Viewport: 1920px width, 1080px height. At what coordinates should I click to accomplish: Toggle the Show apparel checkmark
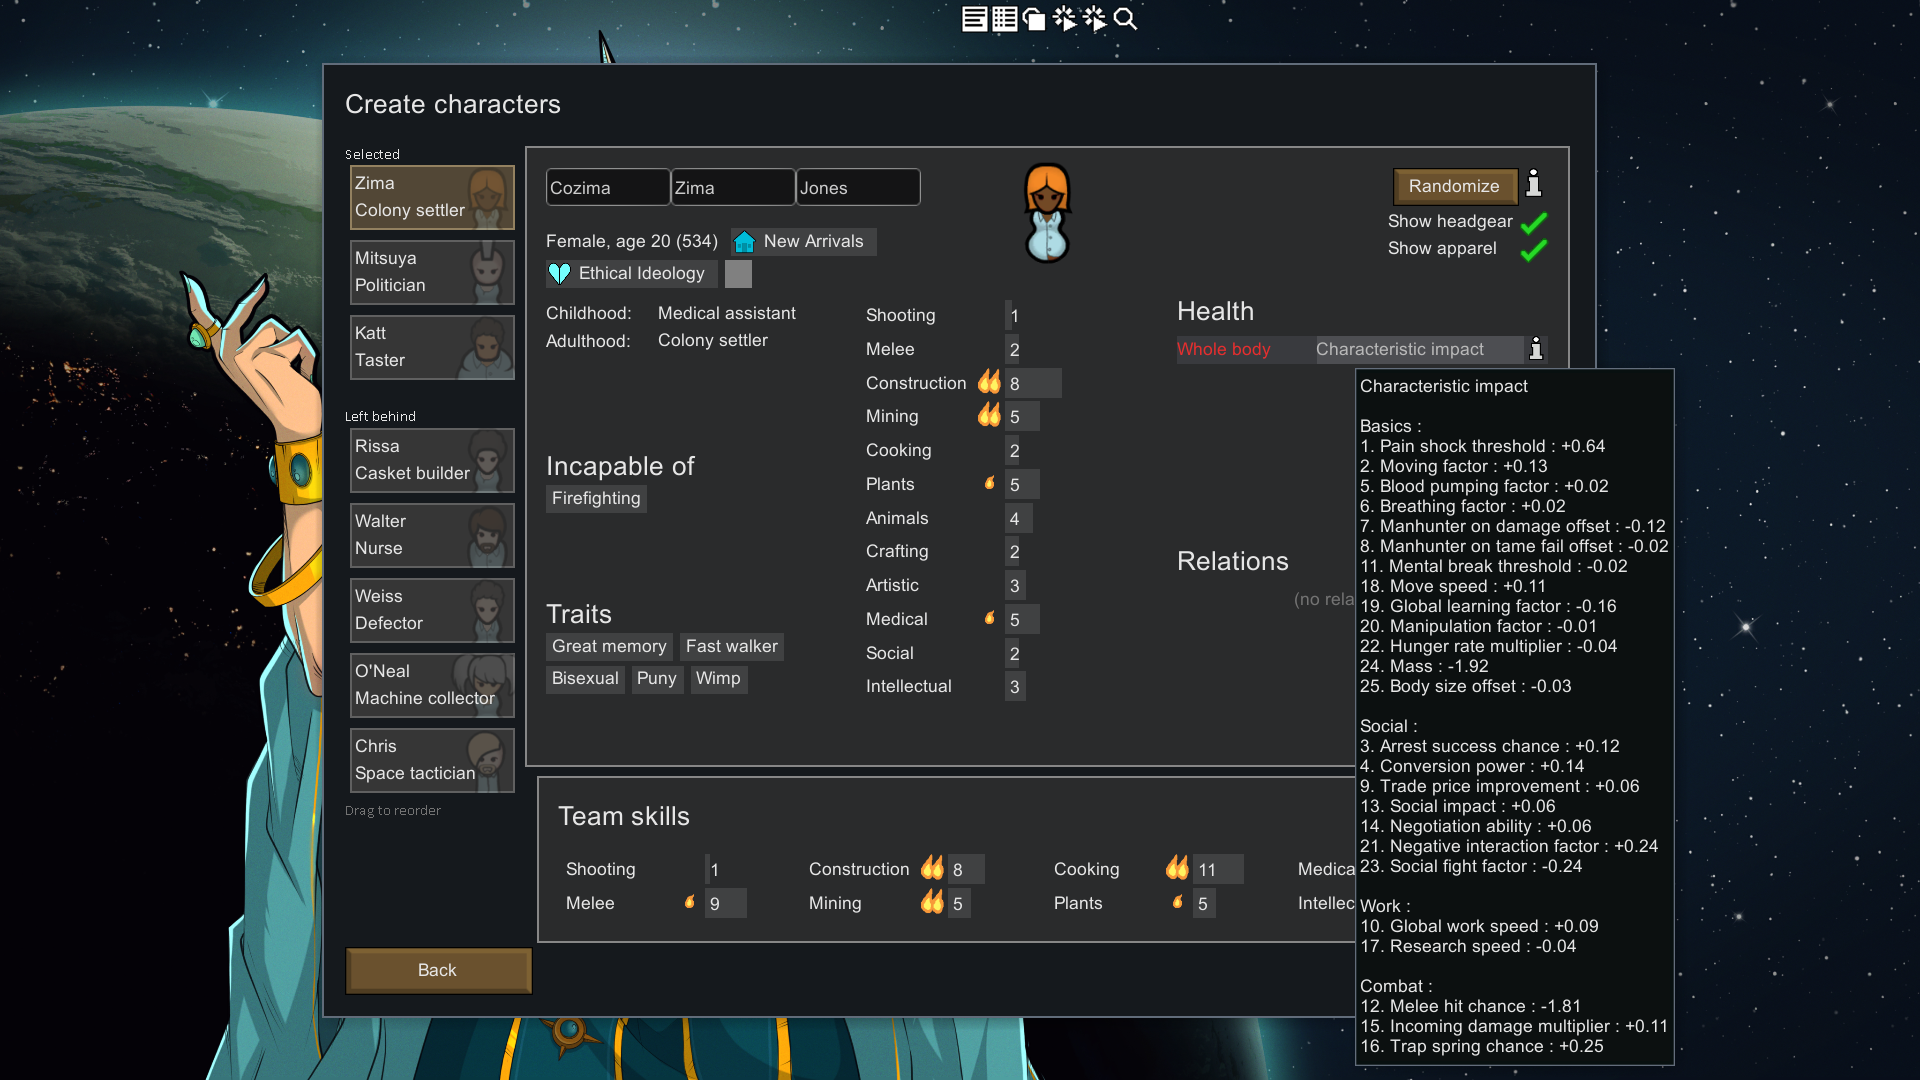coord(1533,248)
